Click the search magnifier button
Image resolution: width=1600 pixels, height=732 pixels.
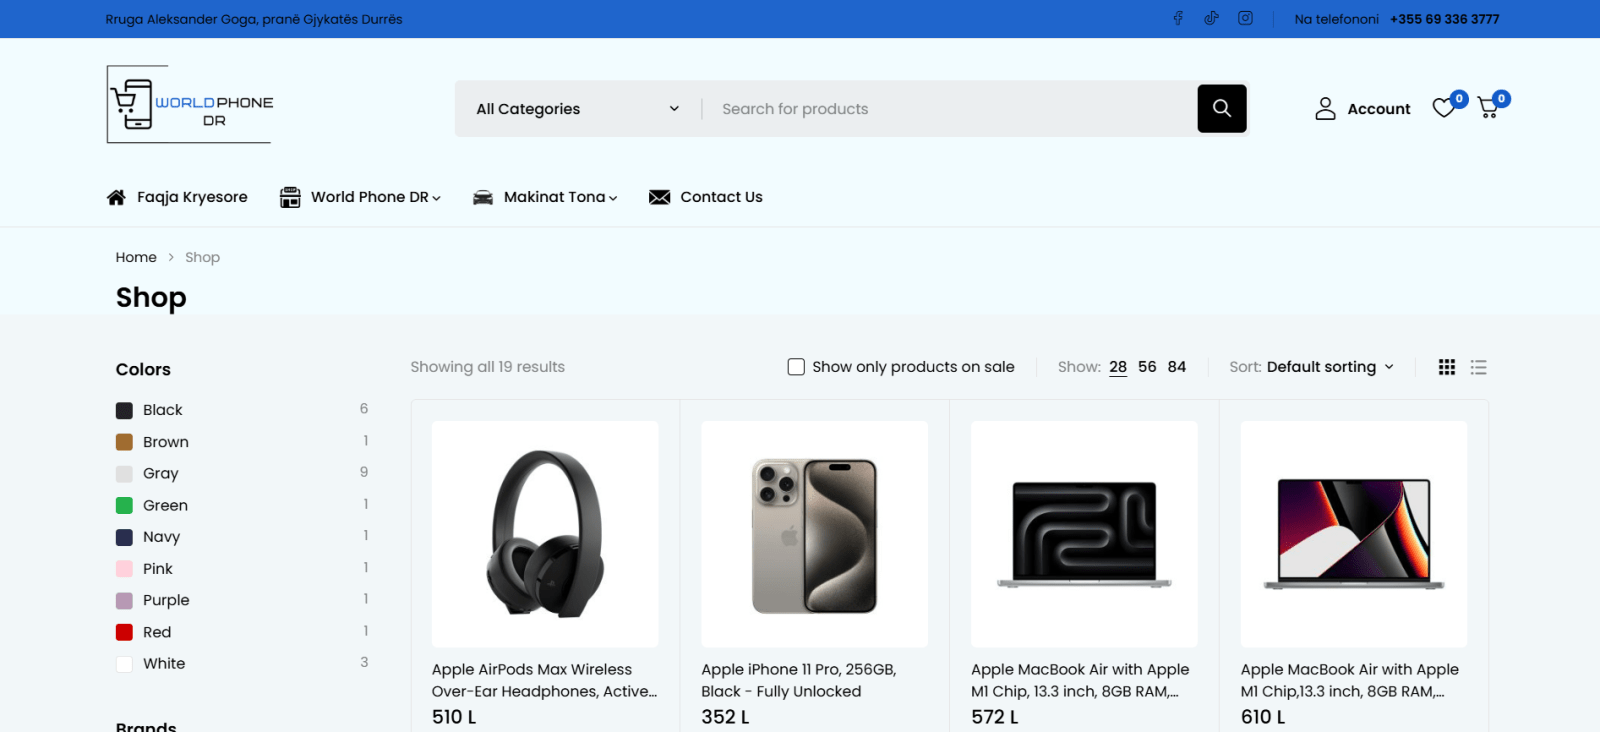(1221, 108)
